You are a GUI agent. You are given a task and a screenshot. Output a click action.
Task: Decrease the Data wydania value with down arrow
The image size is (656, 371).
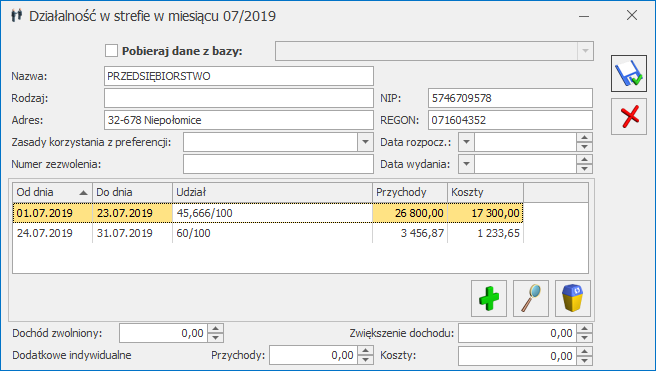[x=584, y=169]
